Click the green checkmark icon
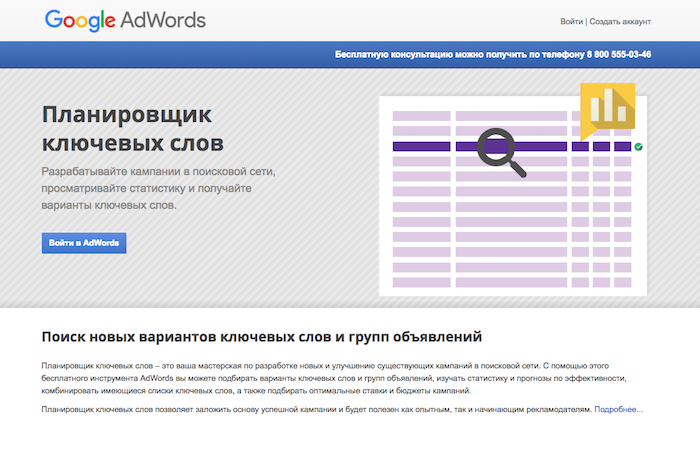The height and width of the screenshot is (472, 700). (x=638, y=146)
